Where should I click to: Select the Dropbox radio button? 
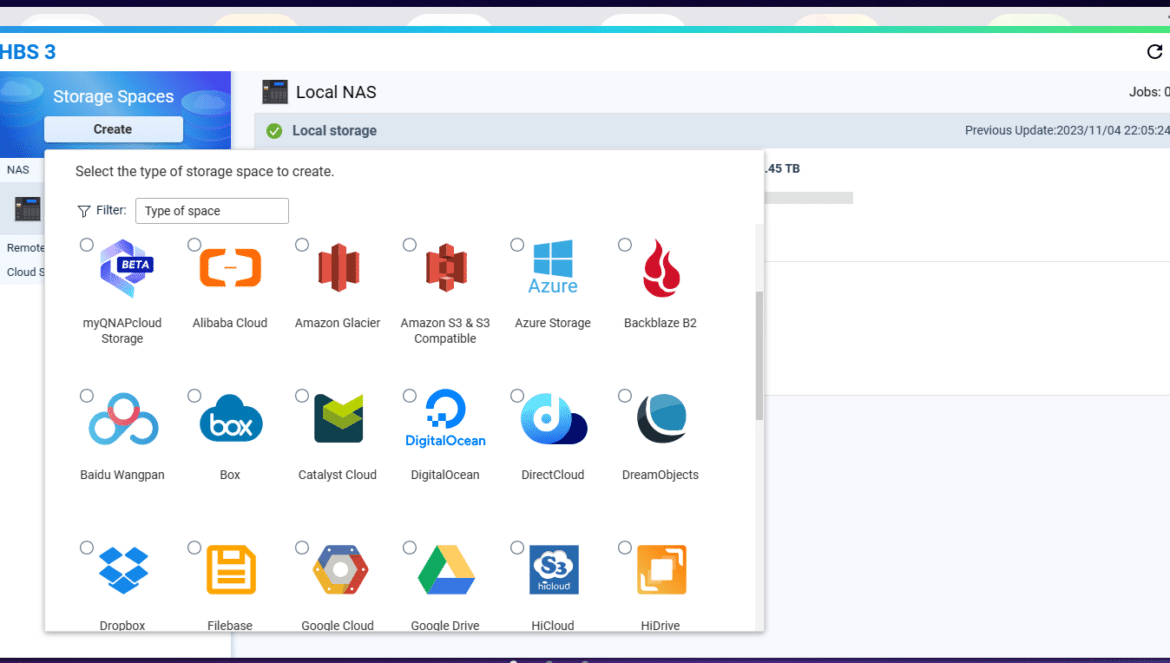click(x=87, y=547)
